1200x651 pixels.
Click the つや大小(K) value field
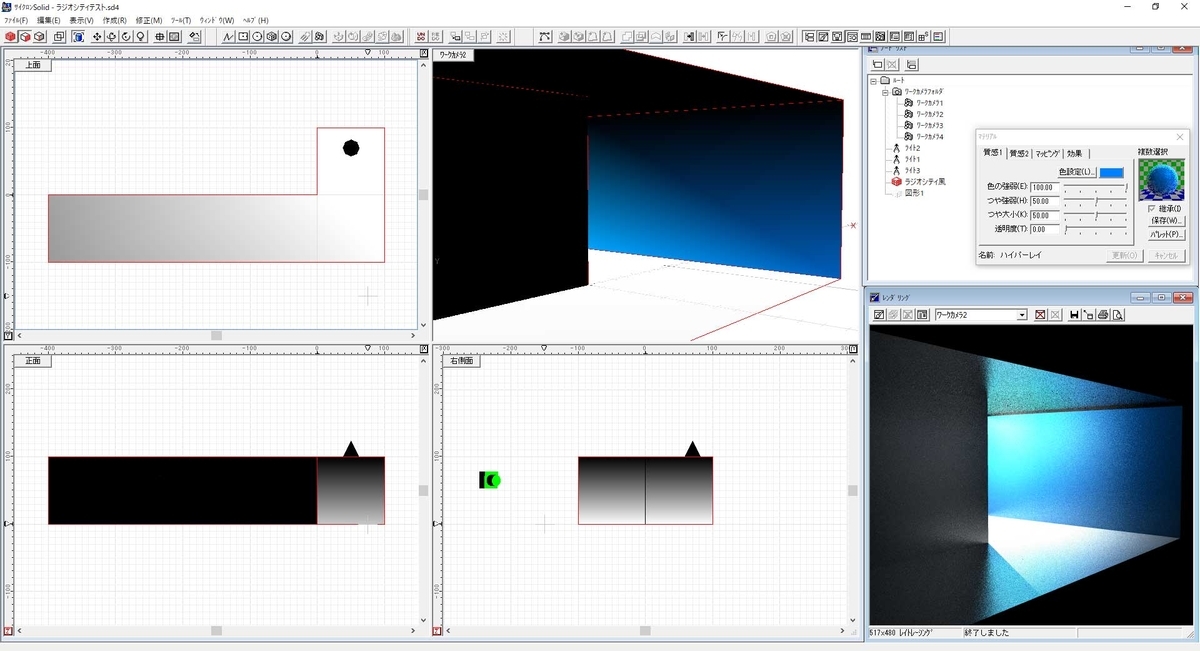[1045, 215]
